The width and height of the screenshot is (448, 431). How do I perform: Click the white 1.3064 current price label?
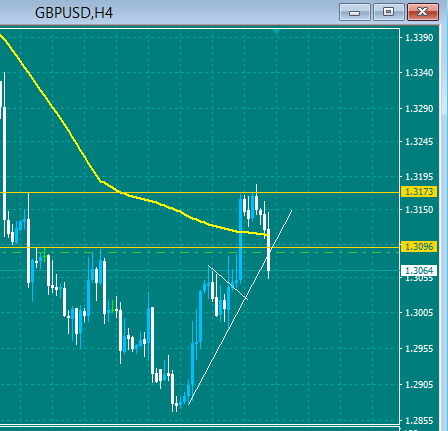tap(419, 270)
